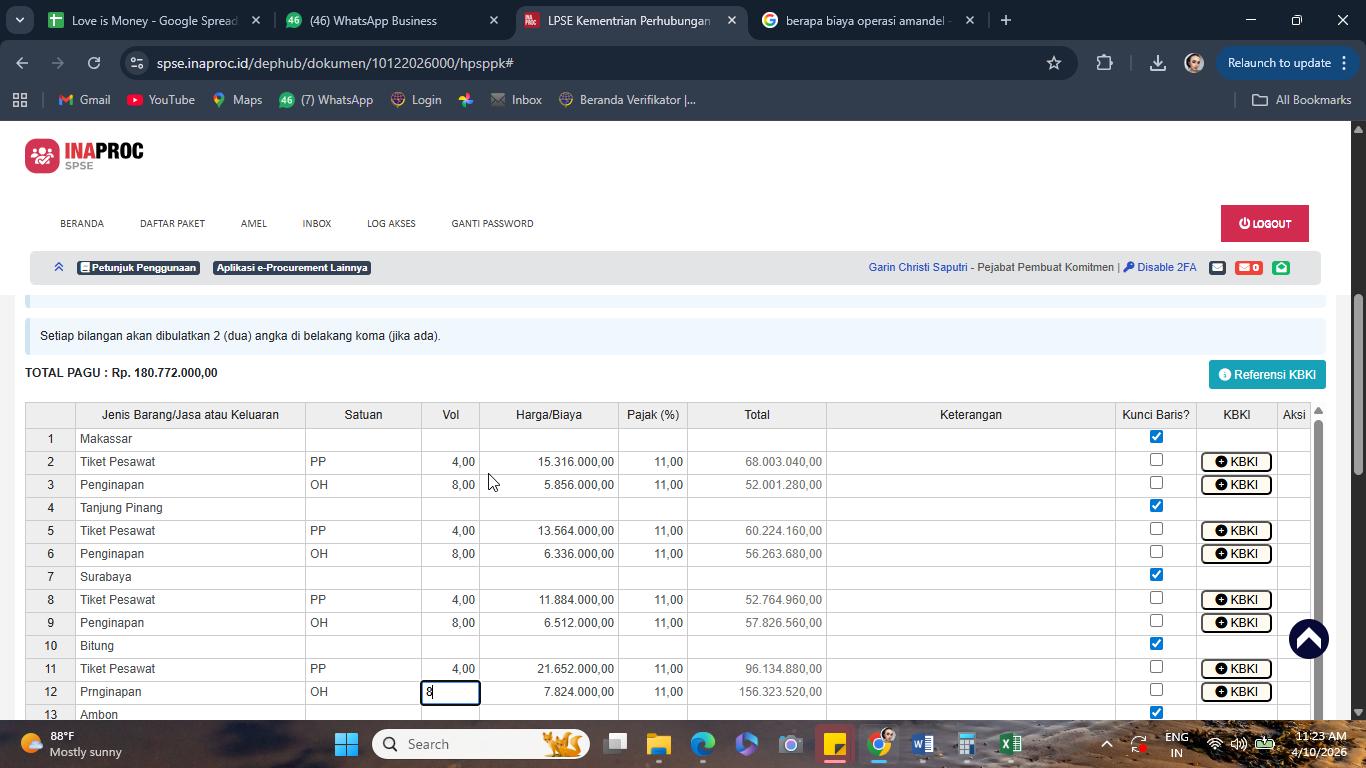Toggle Kunci Baris for row 8 Tiket Pesawat
This screenshot has width=1366, height=768.
click(x=1156, y=598)
